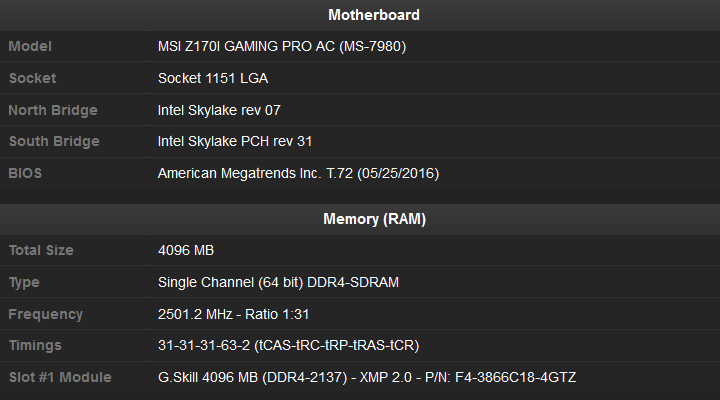Select the MSI Z170I GAMING PRO AC value
720x400 pixels.
click(x=281, y=46)
